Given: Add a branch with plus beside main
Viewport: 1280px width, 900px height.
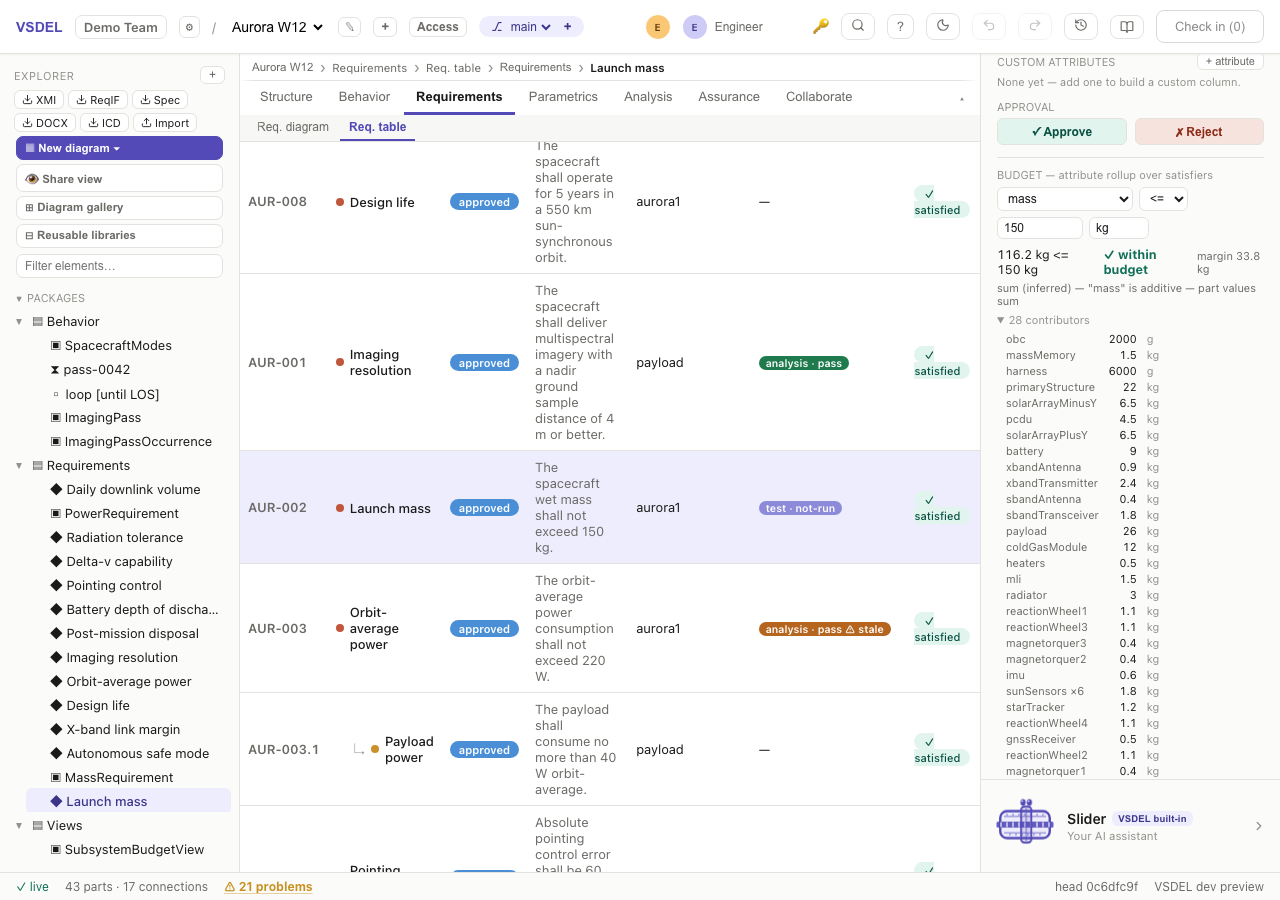Looking at the screenshot, I should click(x=568, y=27).
